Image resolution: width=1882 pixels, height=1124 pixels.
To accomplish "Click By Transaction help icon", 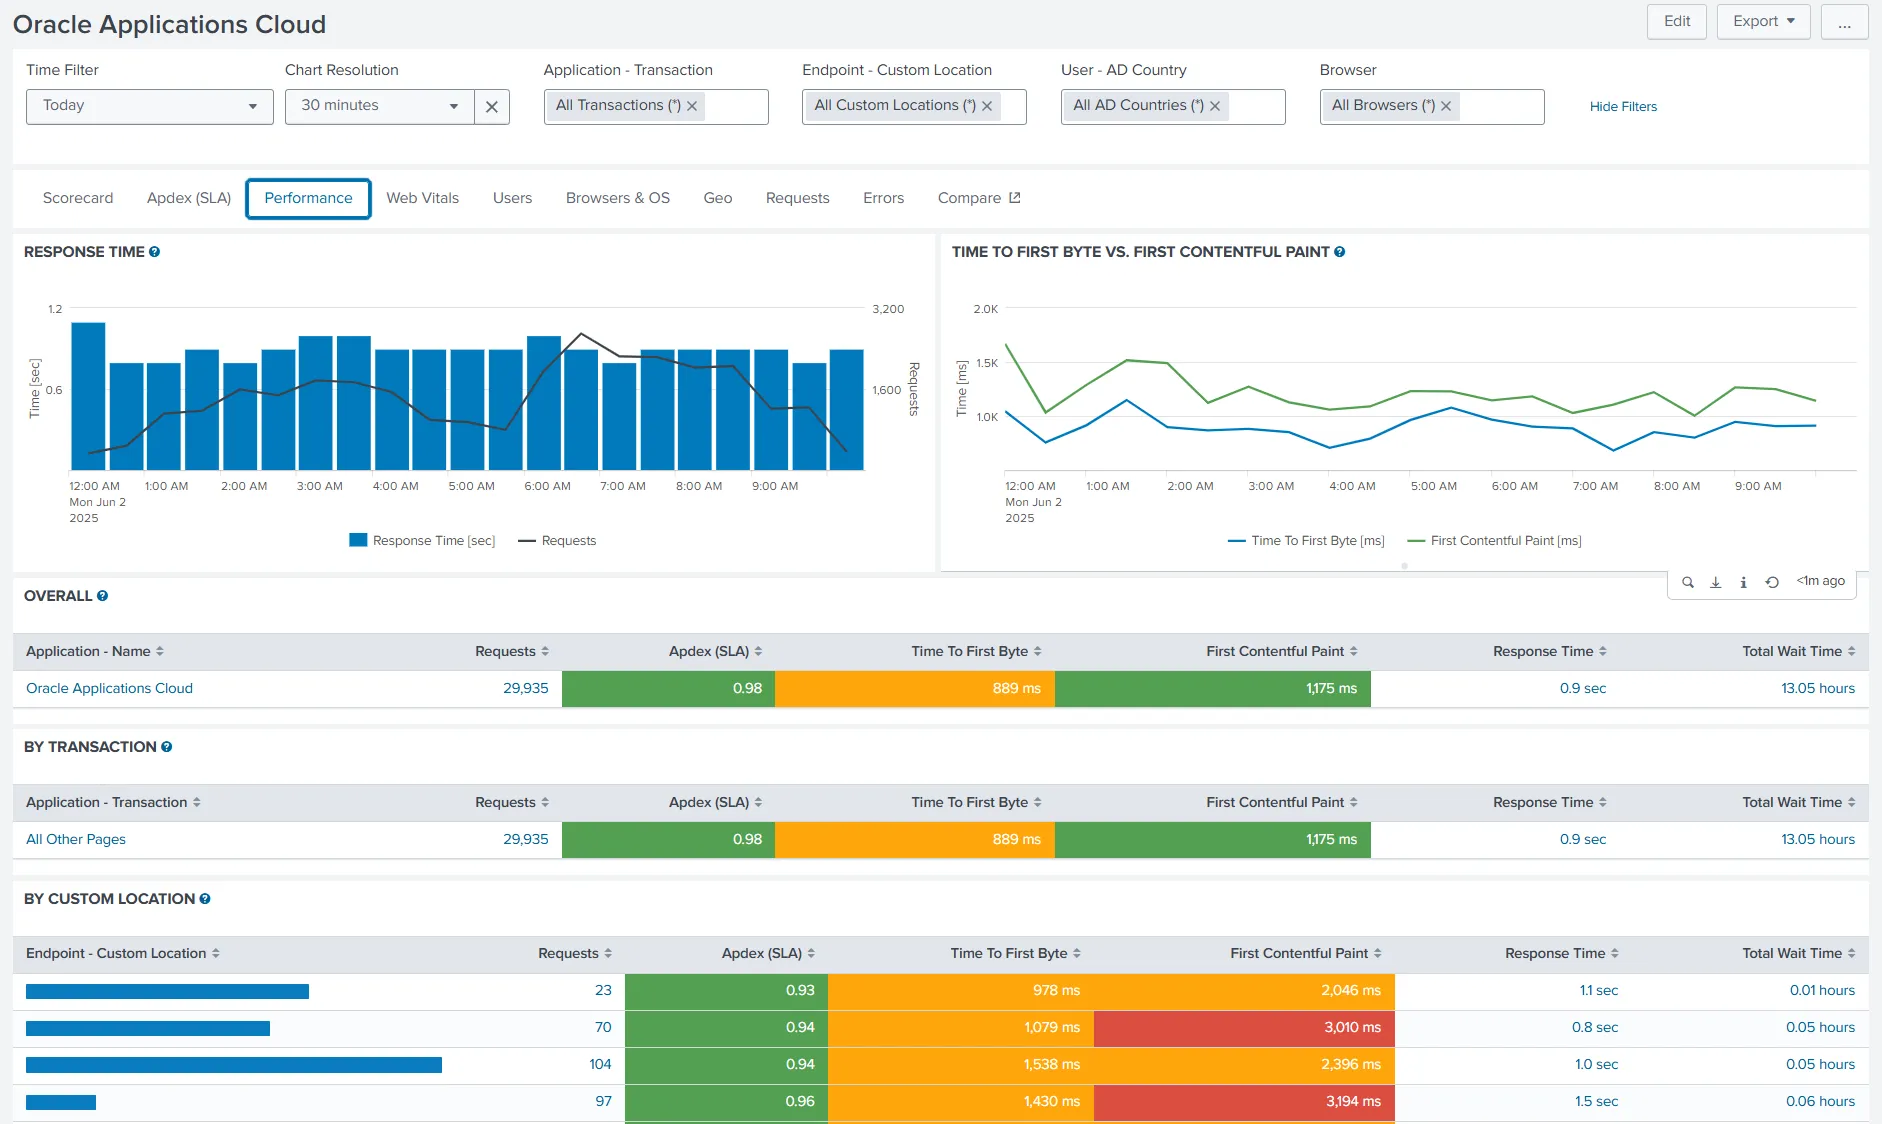I will point(167,747).
